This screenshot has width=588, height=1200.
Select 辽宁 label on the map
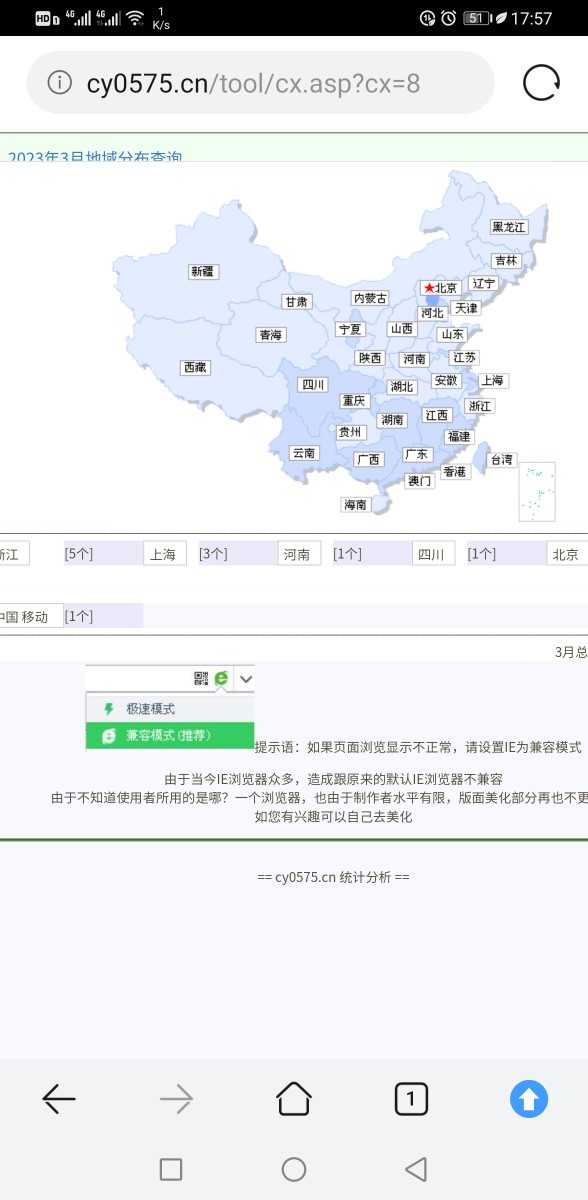coord(483,283)
